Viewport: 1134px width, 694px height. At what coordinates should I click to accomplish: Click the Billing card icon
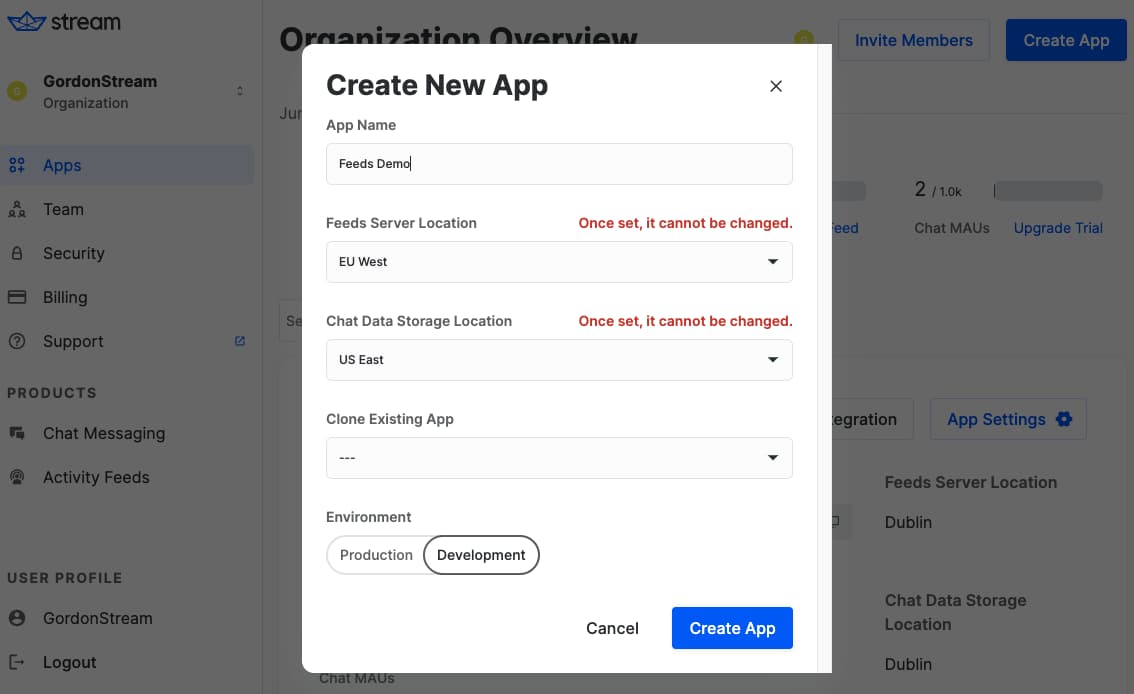tap(17, 297)
